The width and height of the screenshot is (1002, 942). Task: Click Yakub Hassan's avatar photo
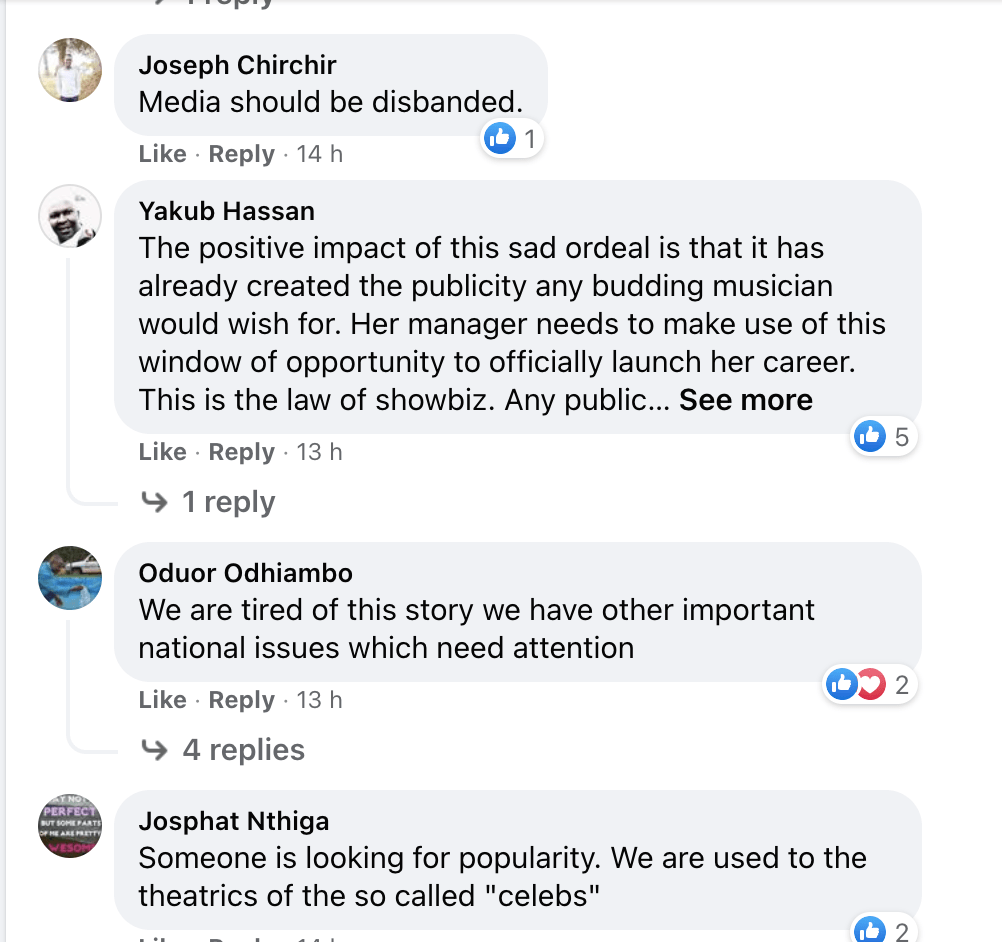70,216
